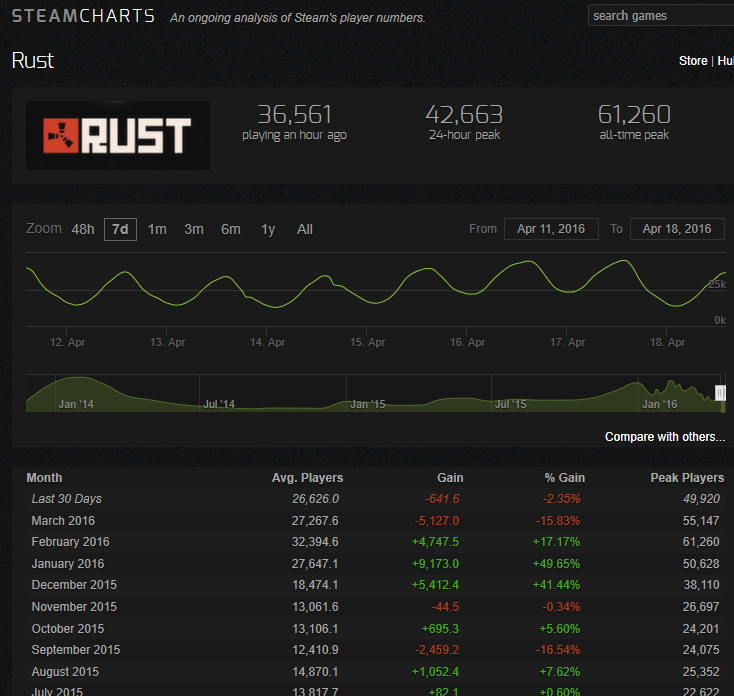Click the November 2015 row label
This screenshot has height=696, width=734.
(x=74, y=607)
